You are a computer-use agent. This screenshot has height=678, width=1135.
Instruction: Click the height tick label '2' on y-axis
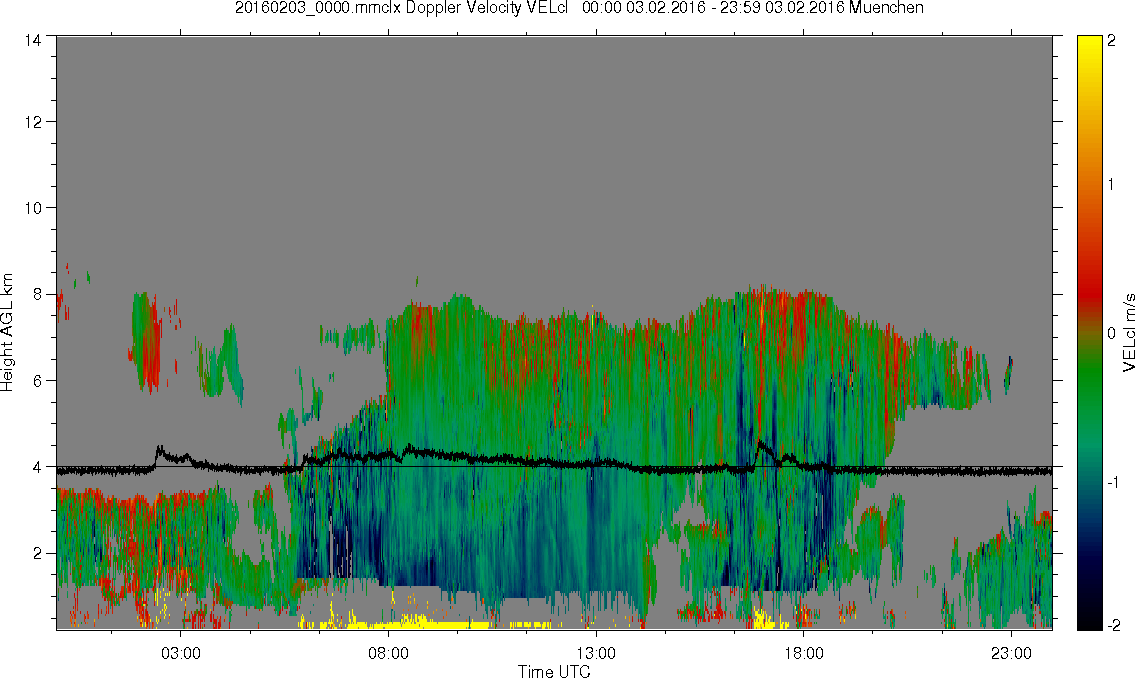click(x=36, y=554)
